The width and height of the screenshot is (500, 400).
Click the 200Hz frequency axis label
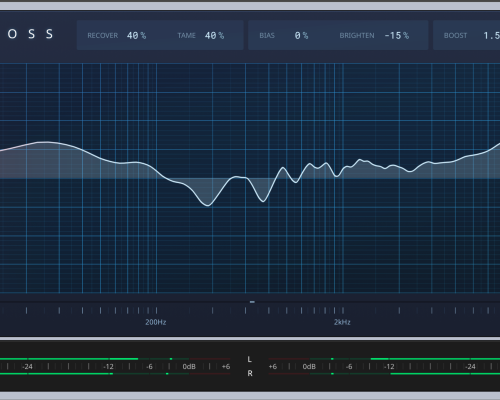tap(156, 322)
